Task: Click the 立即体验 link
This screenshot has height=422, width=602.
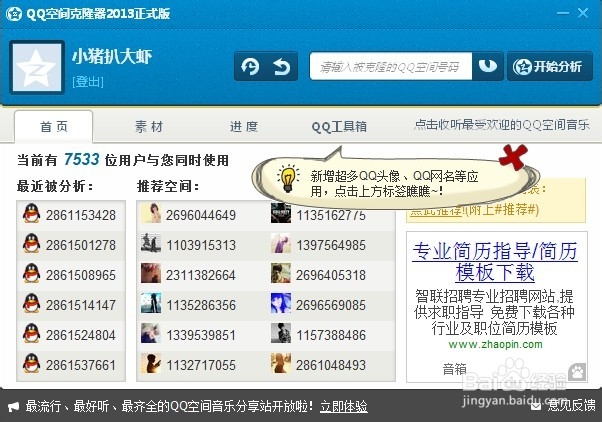Action: point(344,406)
